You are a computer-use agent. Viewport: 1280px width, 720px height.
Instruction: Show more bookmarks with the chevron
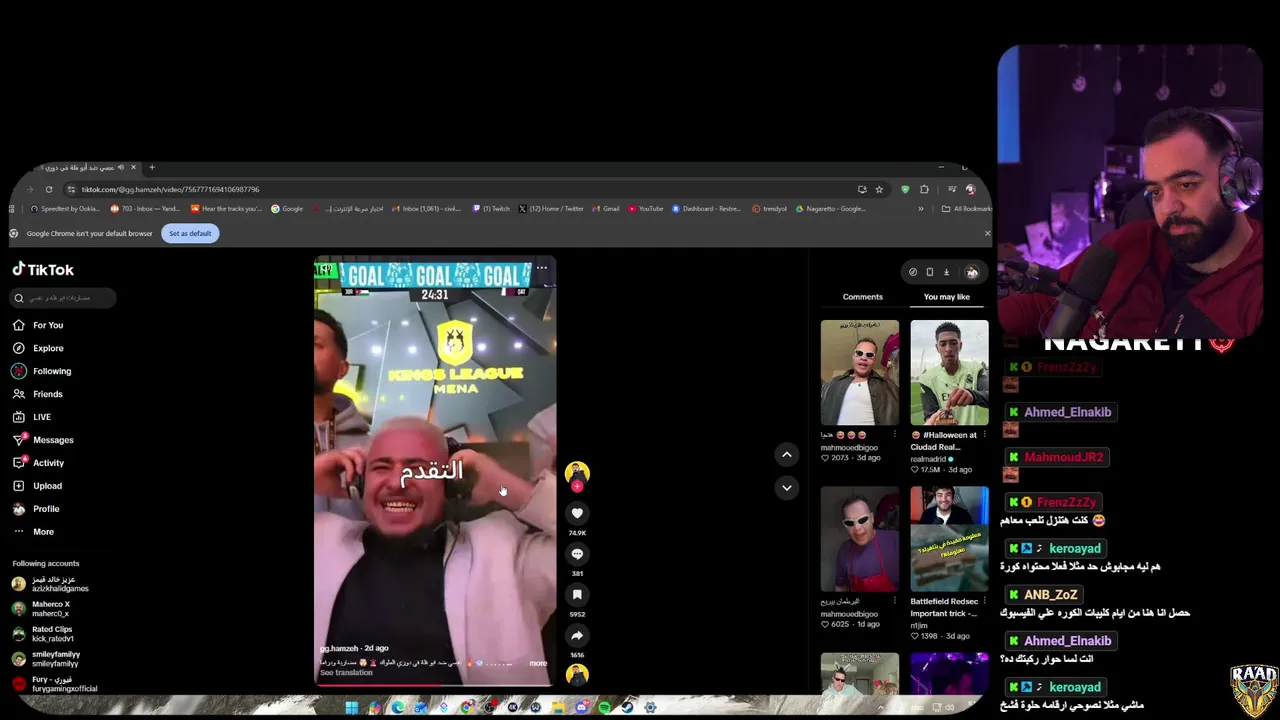click(x=921, y=209)
